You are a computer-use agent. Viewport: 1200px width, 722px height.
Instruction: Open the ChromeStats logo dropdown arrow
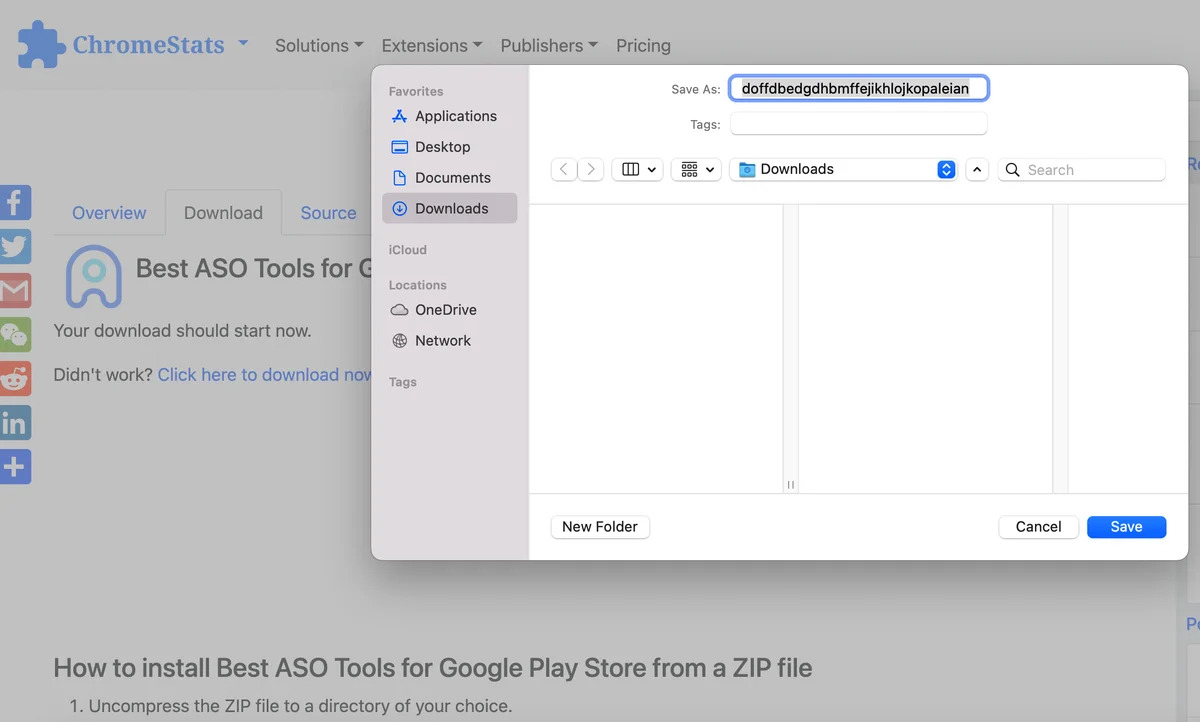tap(243, 45)
